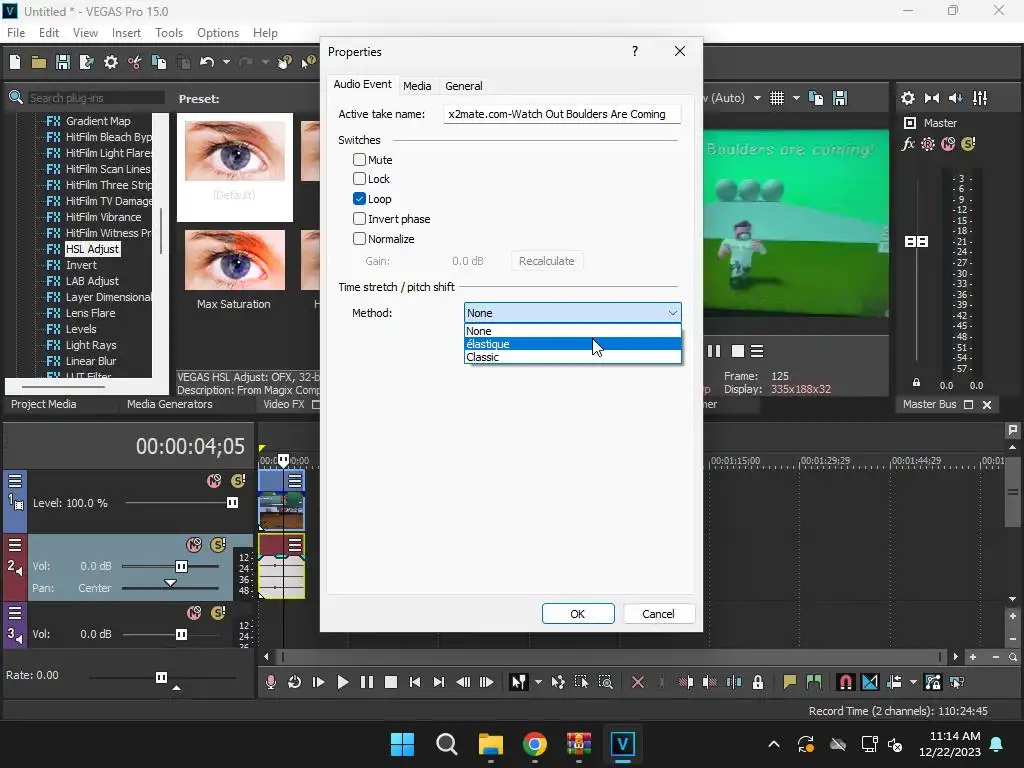Image resolution: width=1024 pixels, height=768 pixels.
Task: Click Cancel in the Properties dialog
Action: 658,614
